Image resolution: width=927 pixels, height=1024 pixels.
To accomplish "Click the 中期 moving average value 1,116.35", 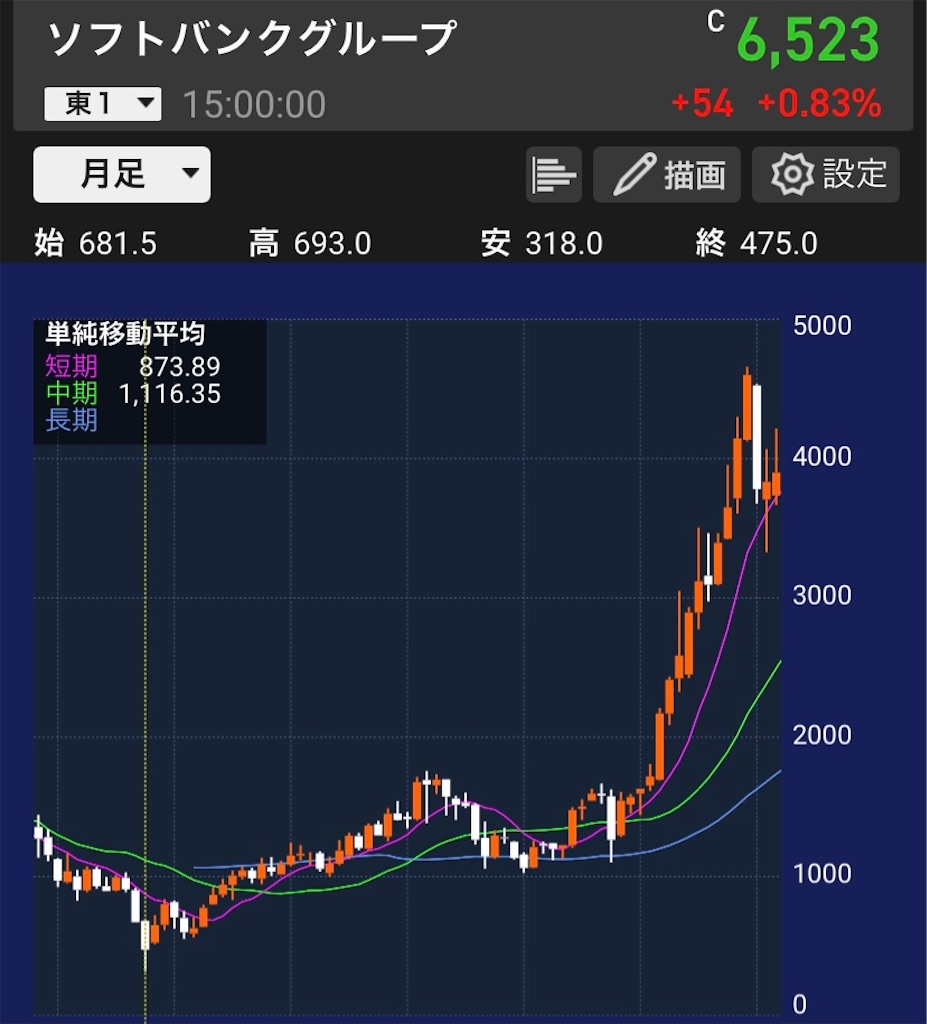I will (170, 394).
